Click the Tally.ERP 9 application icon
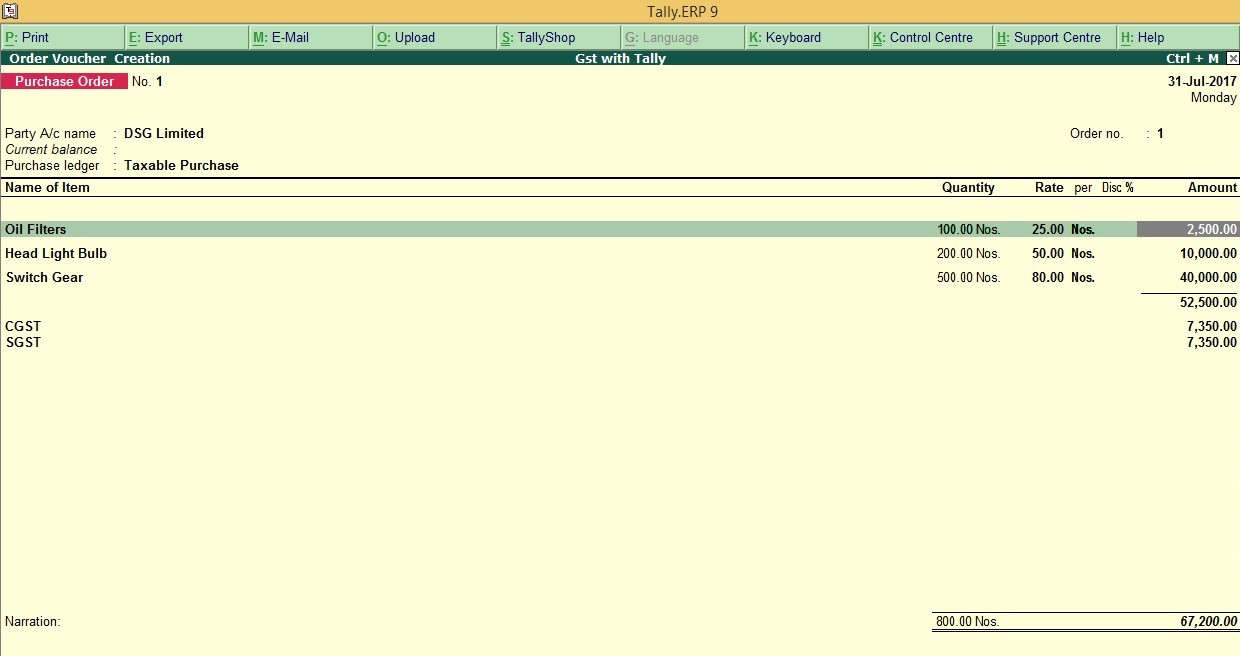The image size is (1240, 656). (10, 11)
